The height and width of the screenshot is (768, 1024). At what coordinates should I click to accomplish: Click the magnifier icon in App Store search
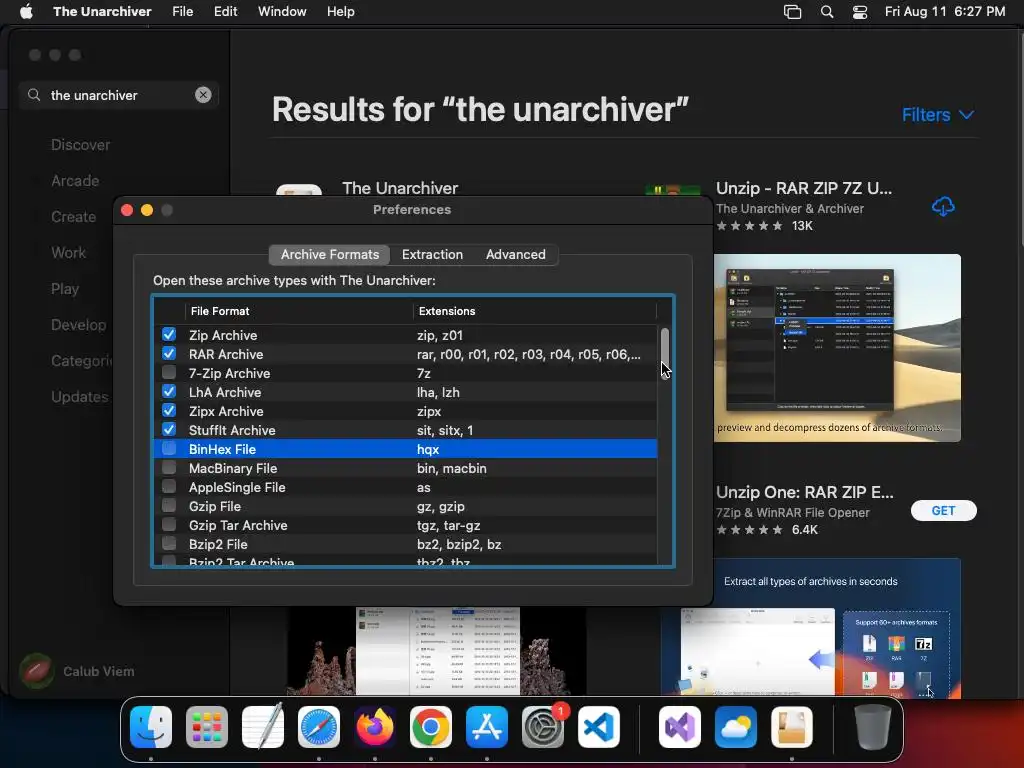pos(34,95)
